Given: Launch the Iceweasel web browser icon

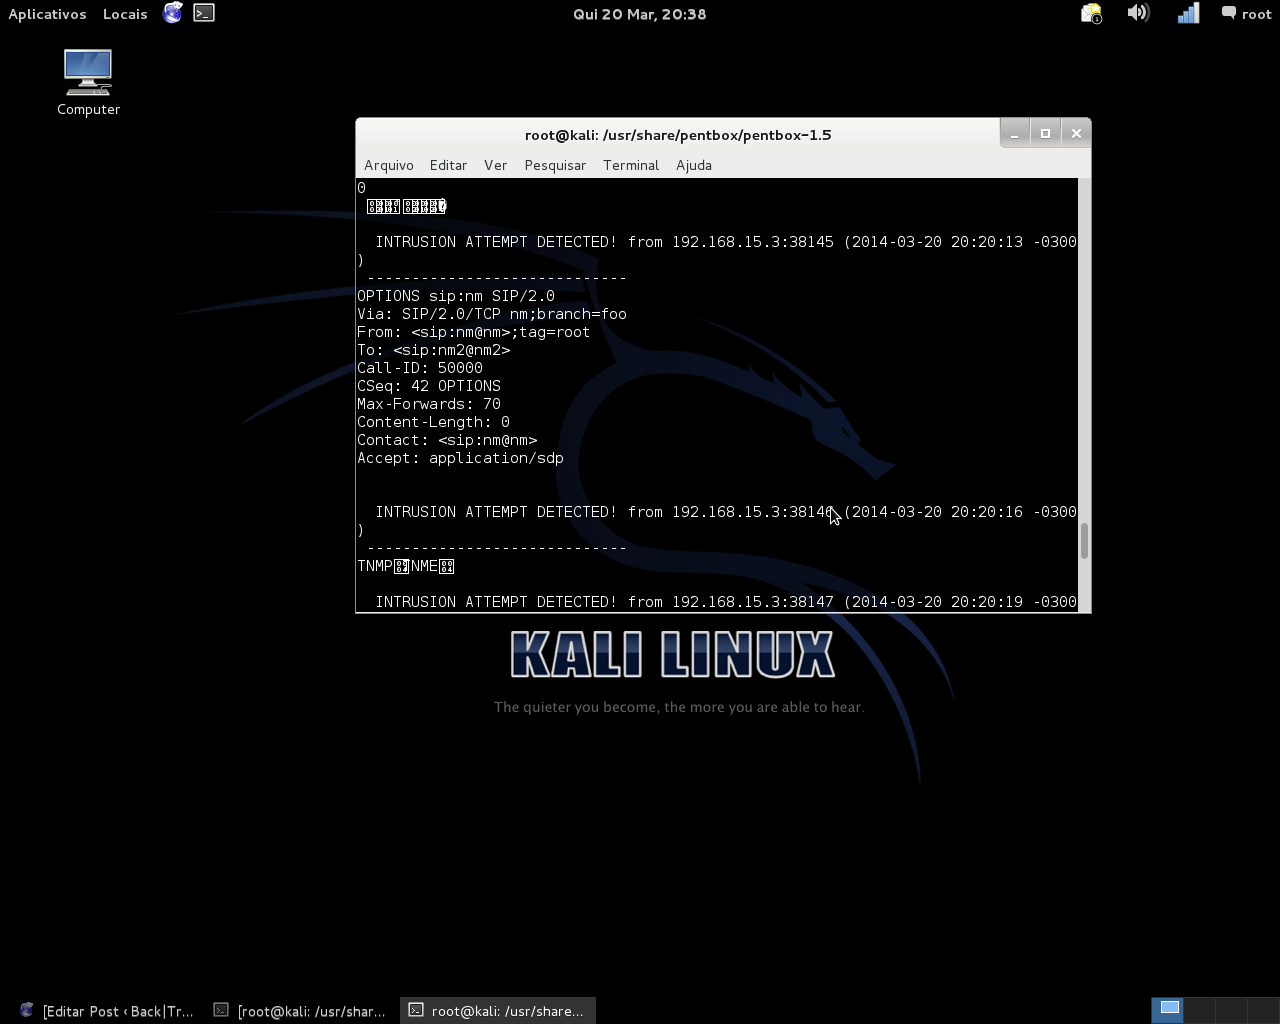Looking at the screenshot, I should 173,13.
